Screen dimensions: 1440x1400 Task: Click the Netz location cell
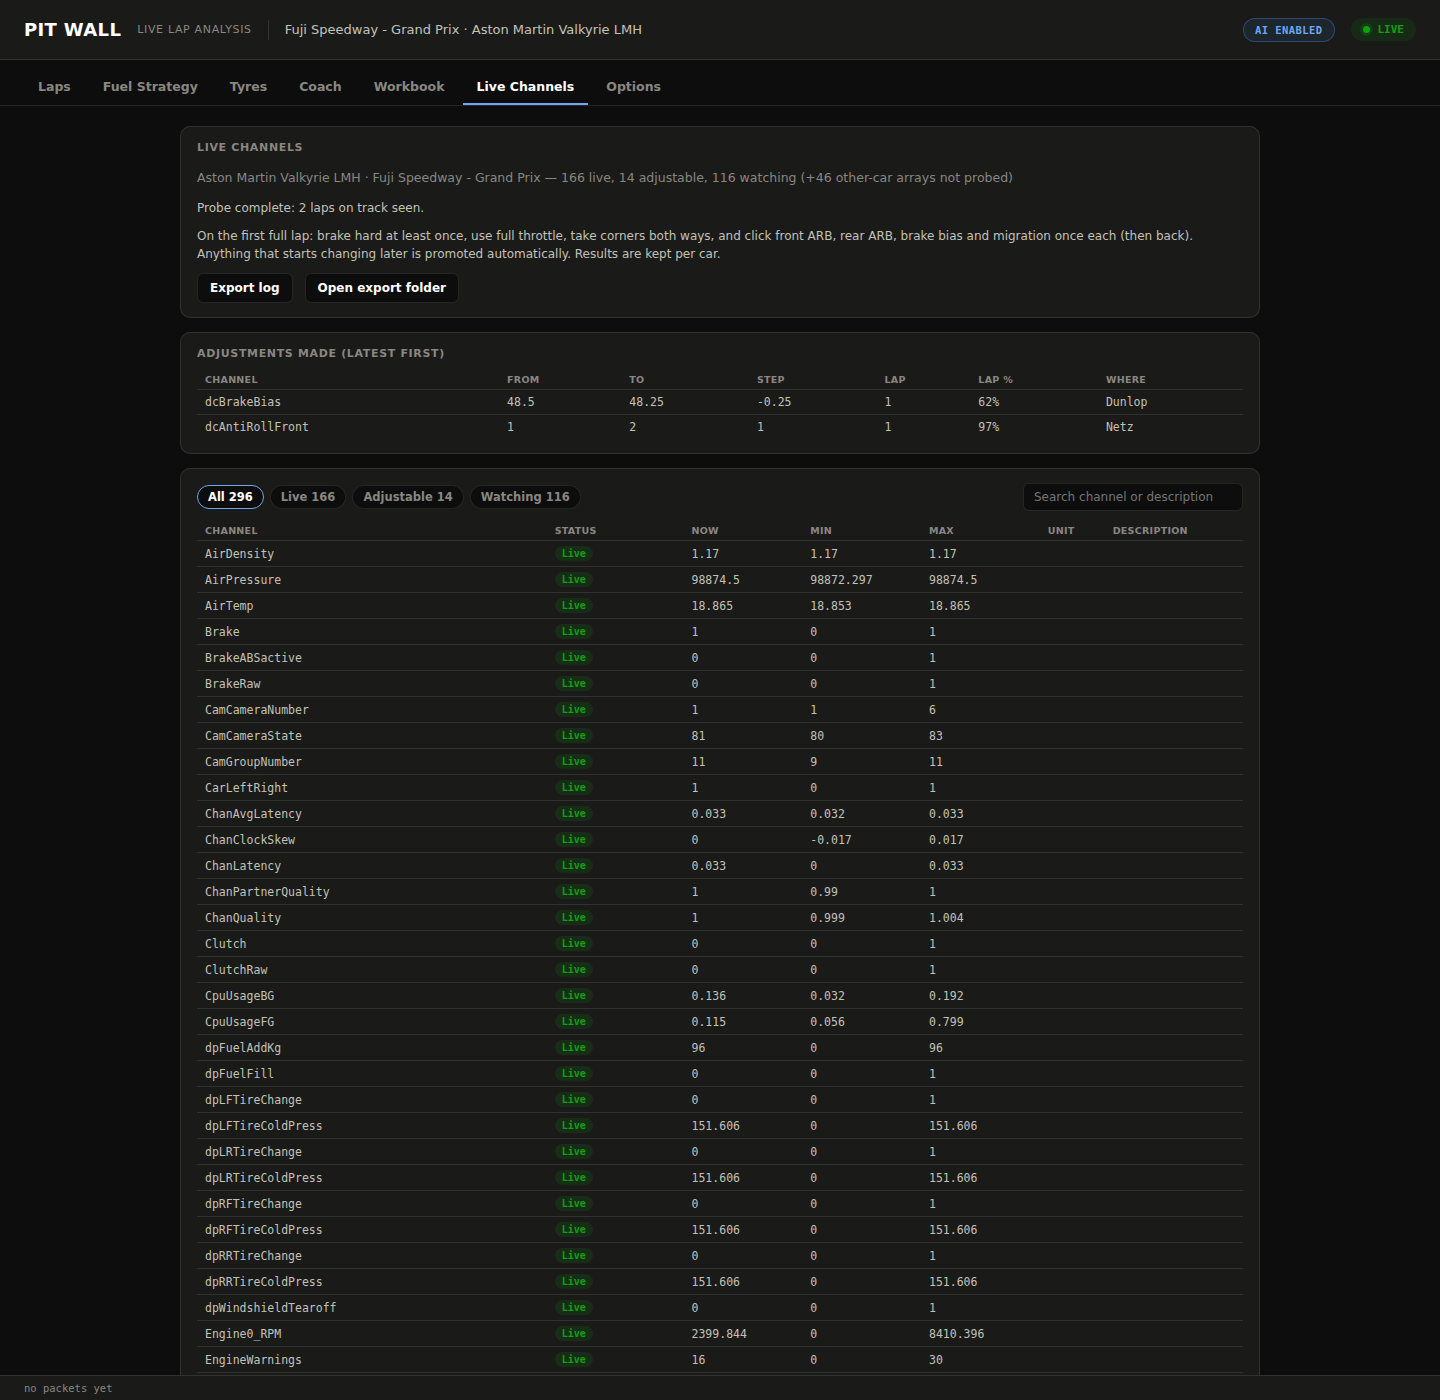[x=1119, y=427]
